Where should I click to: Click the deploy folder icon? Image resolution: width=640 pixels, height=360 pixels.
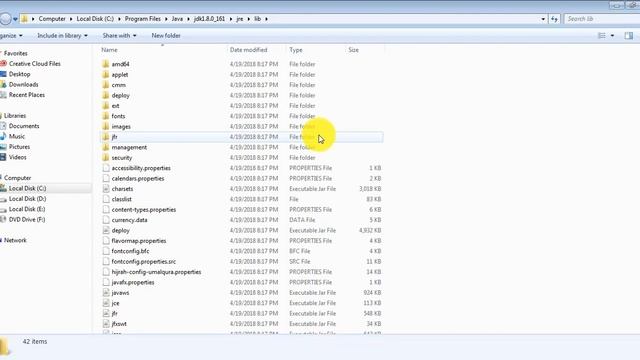pos(106,95)
